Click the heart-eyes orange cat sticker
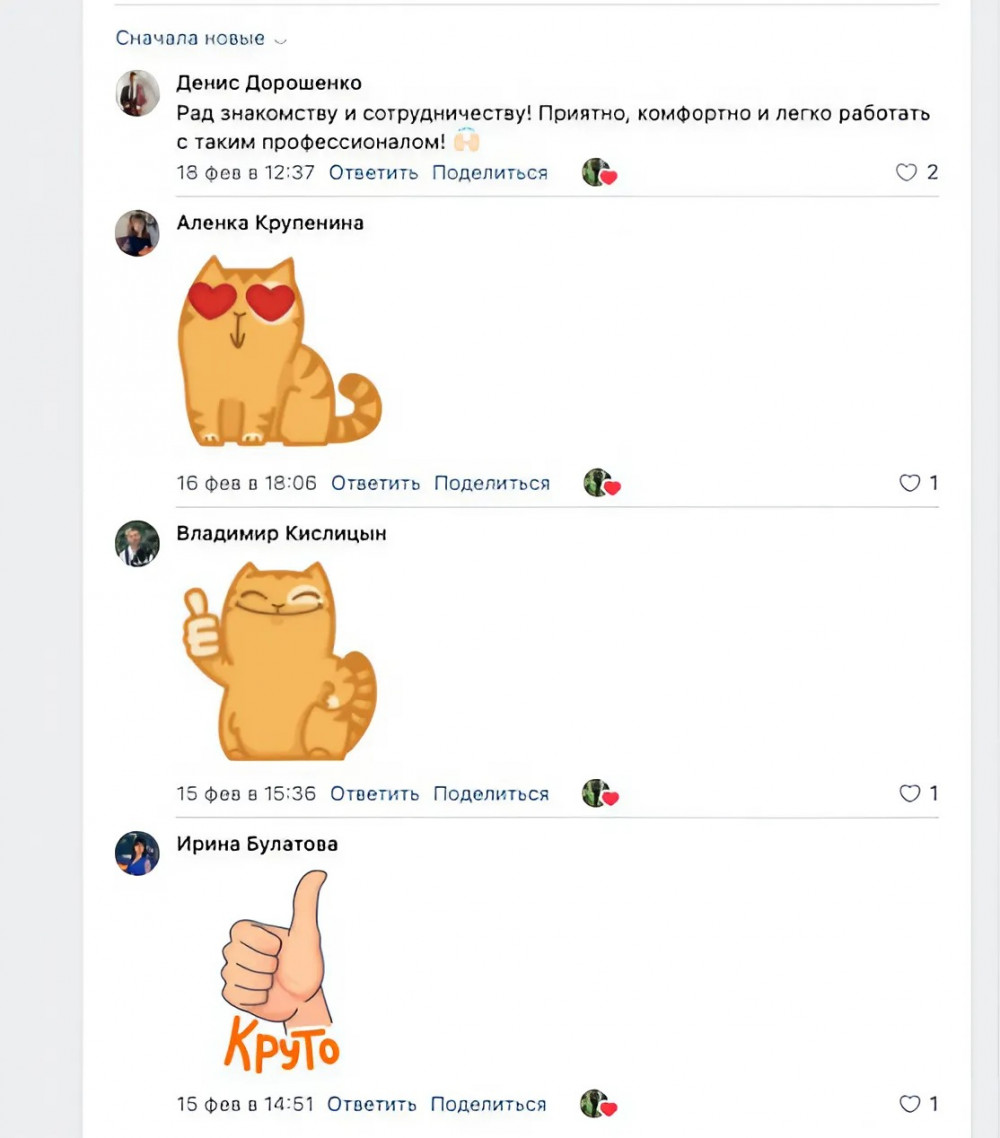The height and width of the screenshot is (1138, 1000). [x=277, y=350]
